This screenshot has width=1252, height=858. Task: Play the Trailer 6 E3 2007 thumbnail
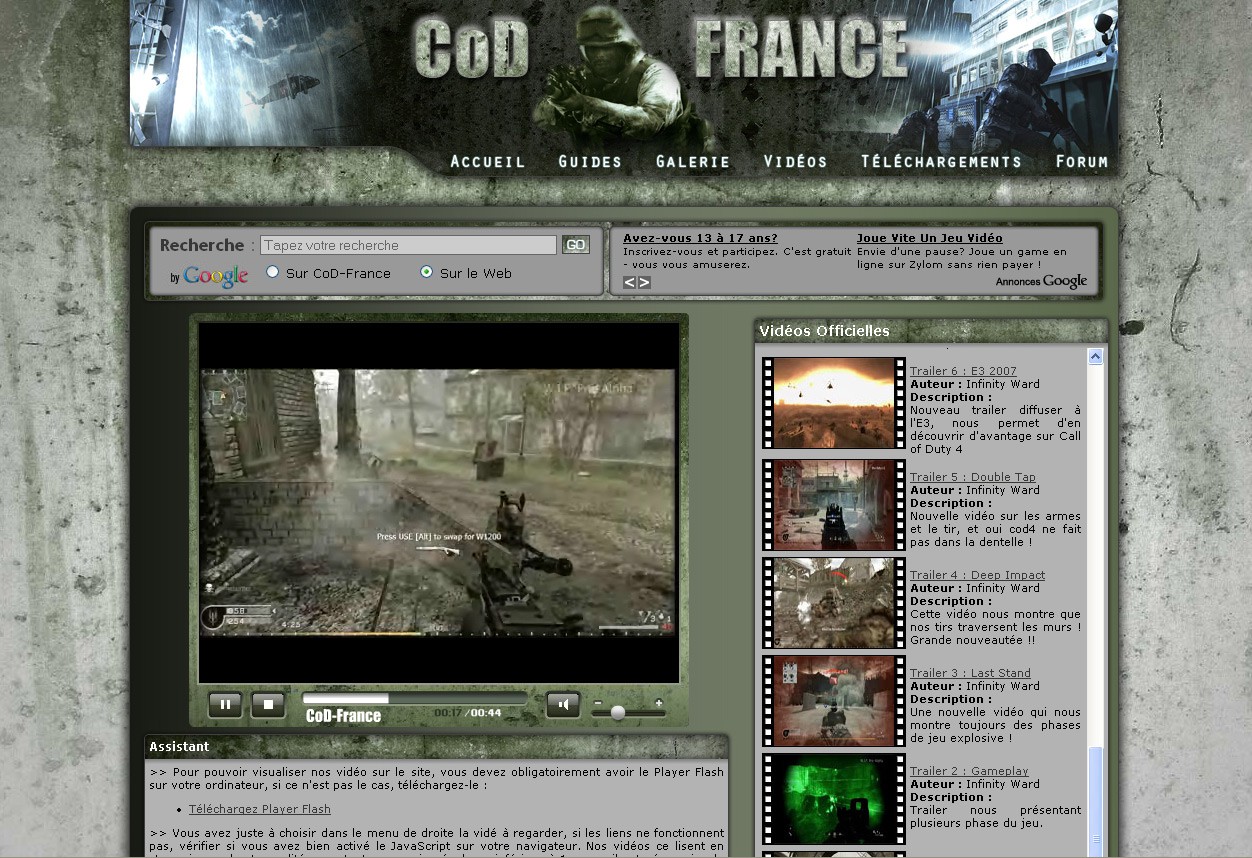pos(834,403)
